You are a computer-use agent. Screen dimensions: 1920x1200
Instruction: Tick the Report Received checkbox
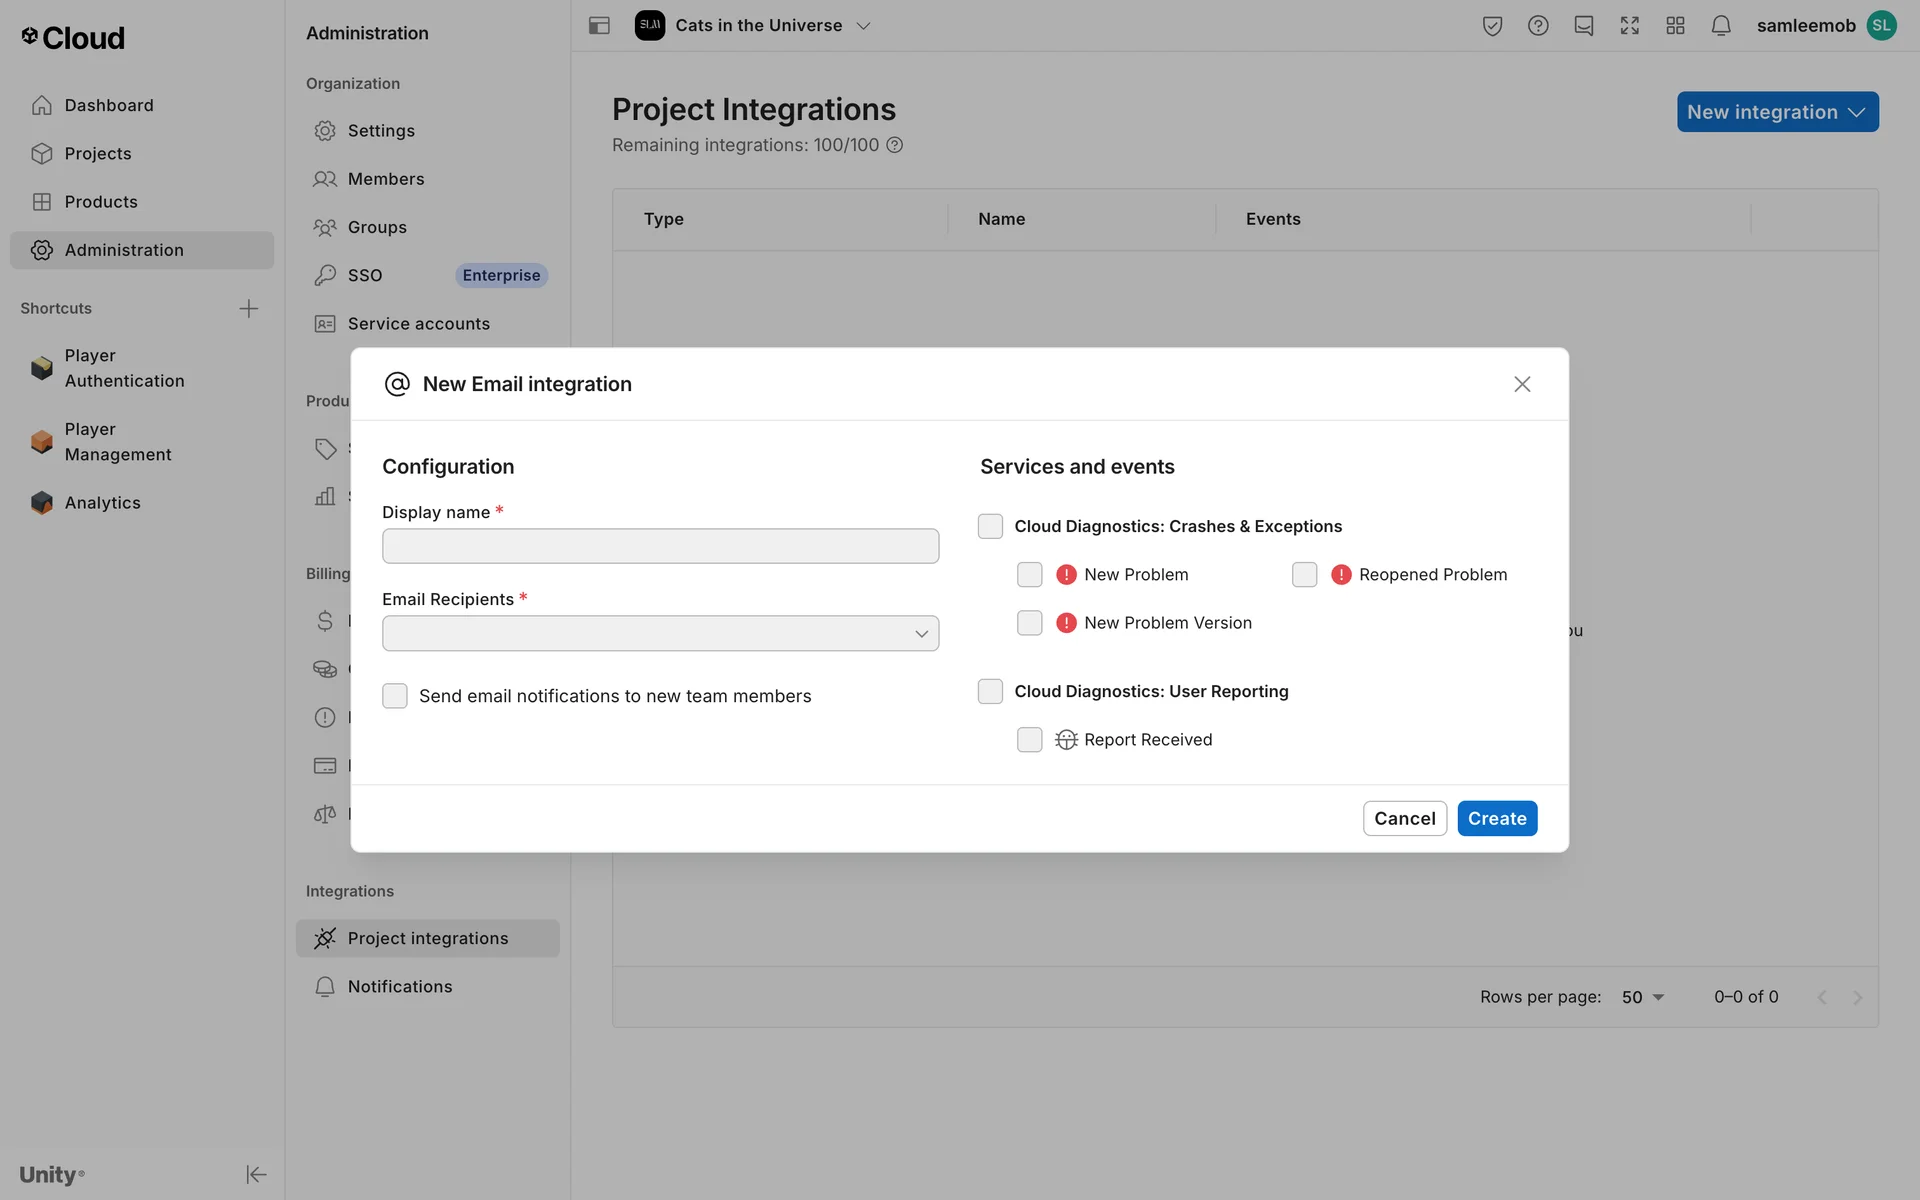(x=1029, y=740)
